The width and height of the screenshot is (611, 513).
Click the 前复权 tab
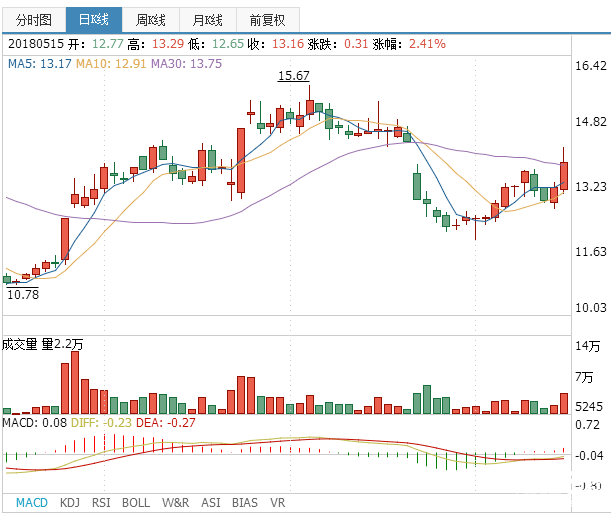click(268, 20)
